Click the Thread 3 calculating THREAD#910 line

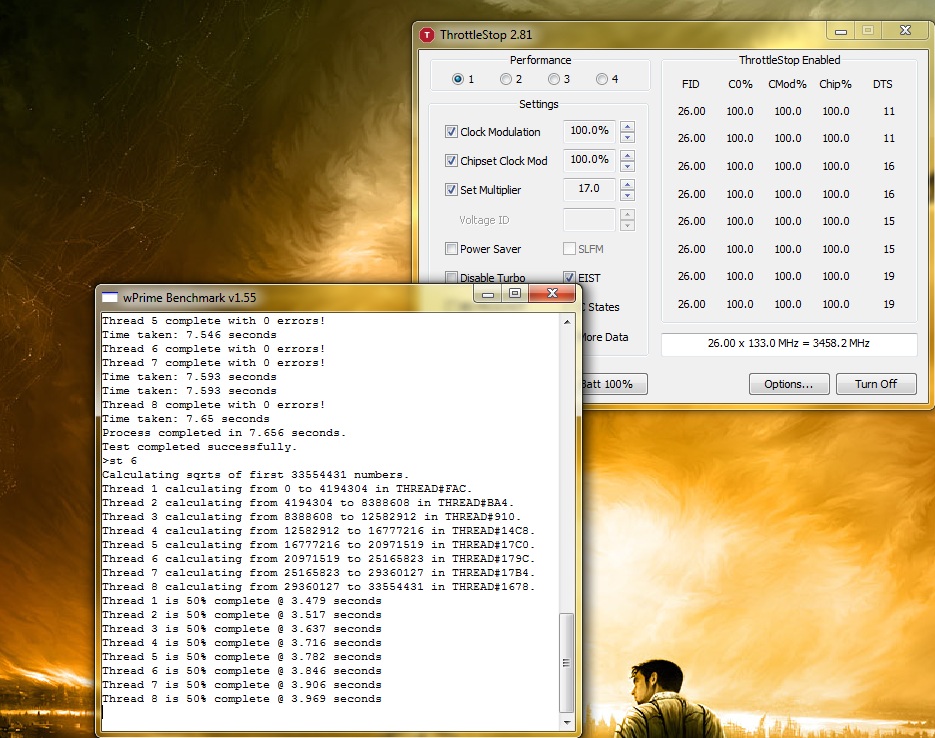311,517
